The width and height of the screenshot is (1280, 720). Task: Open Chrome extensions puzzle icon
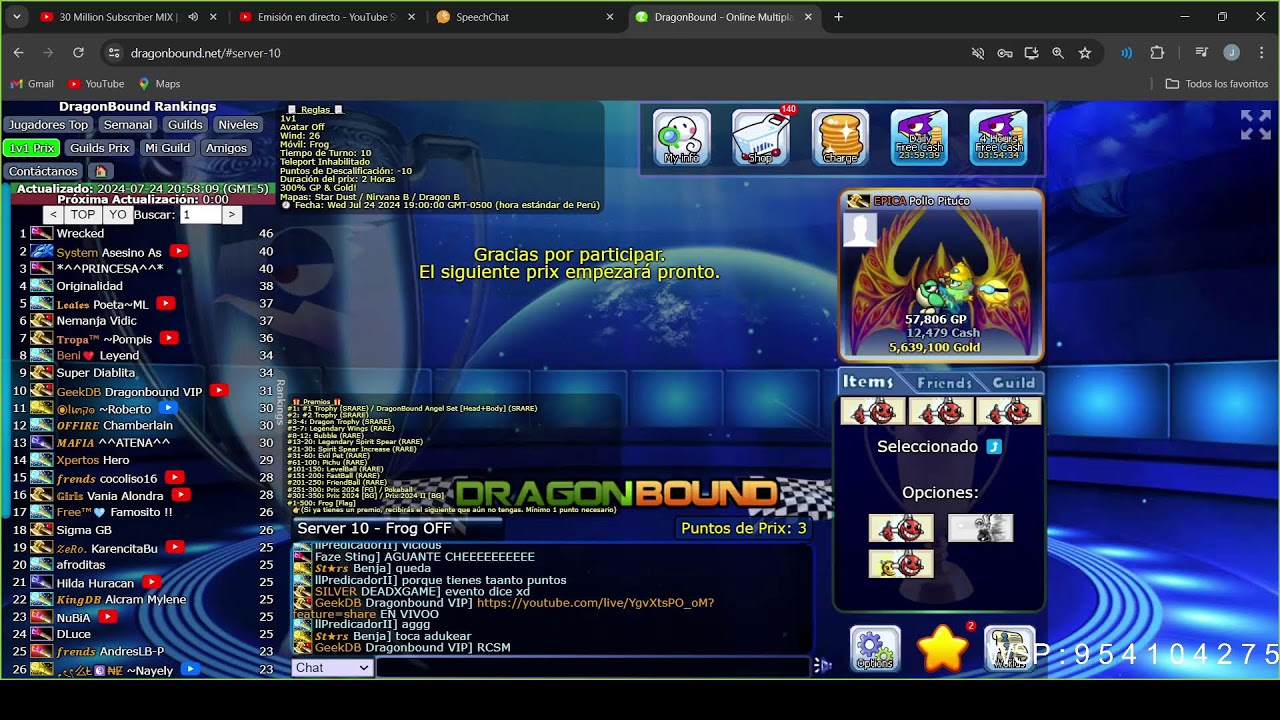1157,53
